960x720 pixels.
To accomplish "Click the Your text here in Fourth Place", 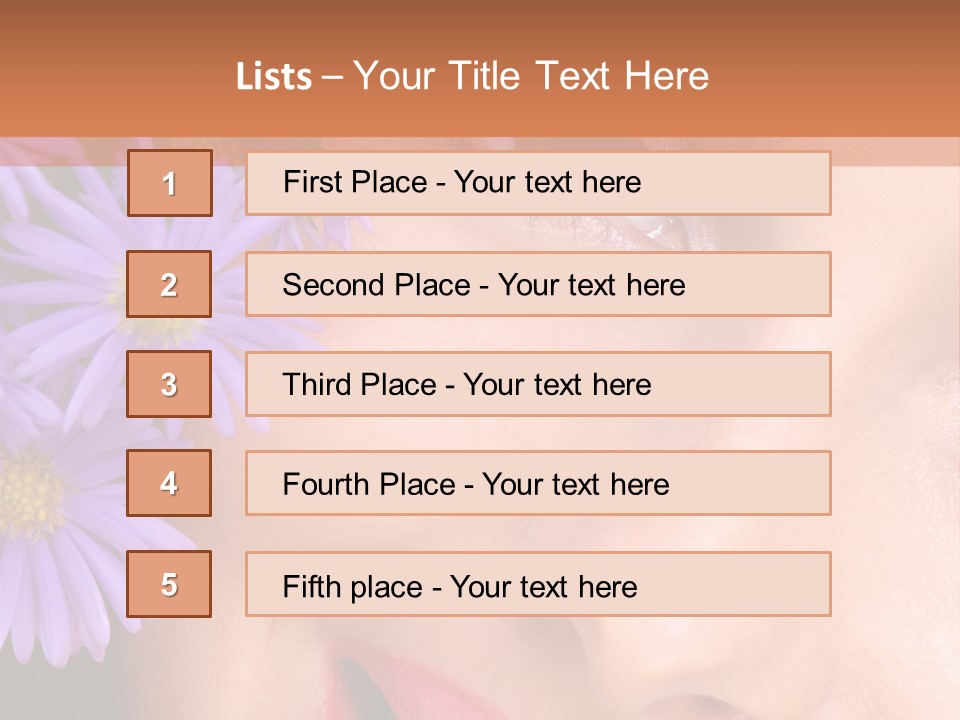I will (x=576, y=485).
